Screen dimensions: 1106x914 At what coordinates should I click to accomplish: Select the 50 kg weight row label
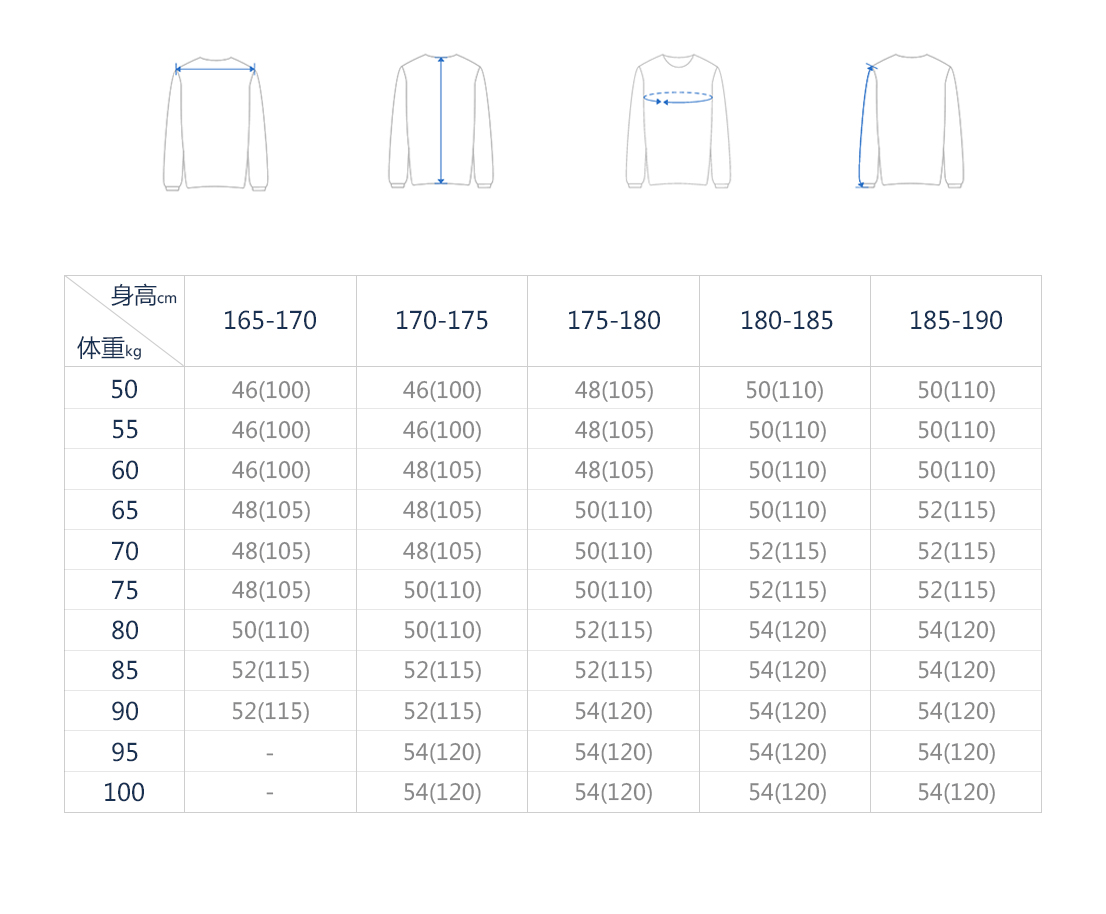point(125,389)
